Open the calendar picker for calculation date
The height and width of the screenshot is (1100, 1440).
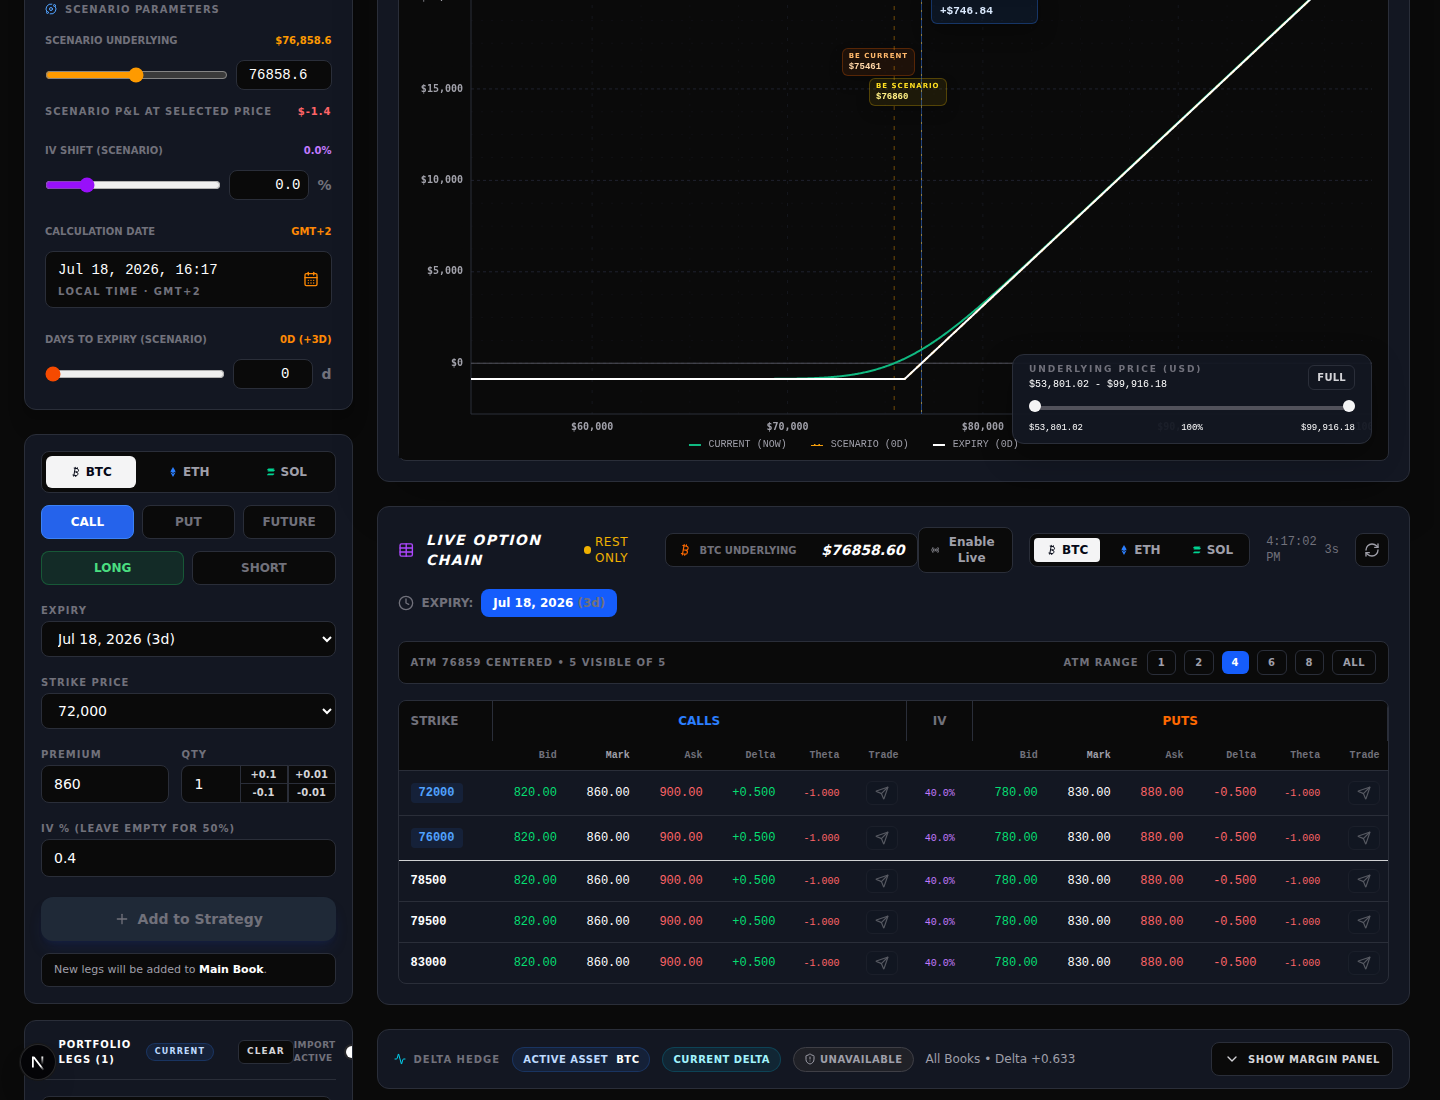click(x=311, y=280)
